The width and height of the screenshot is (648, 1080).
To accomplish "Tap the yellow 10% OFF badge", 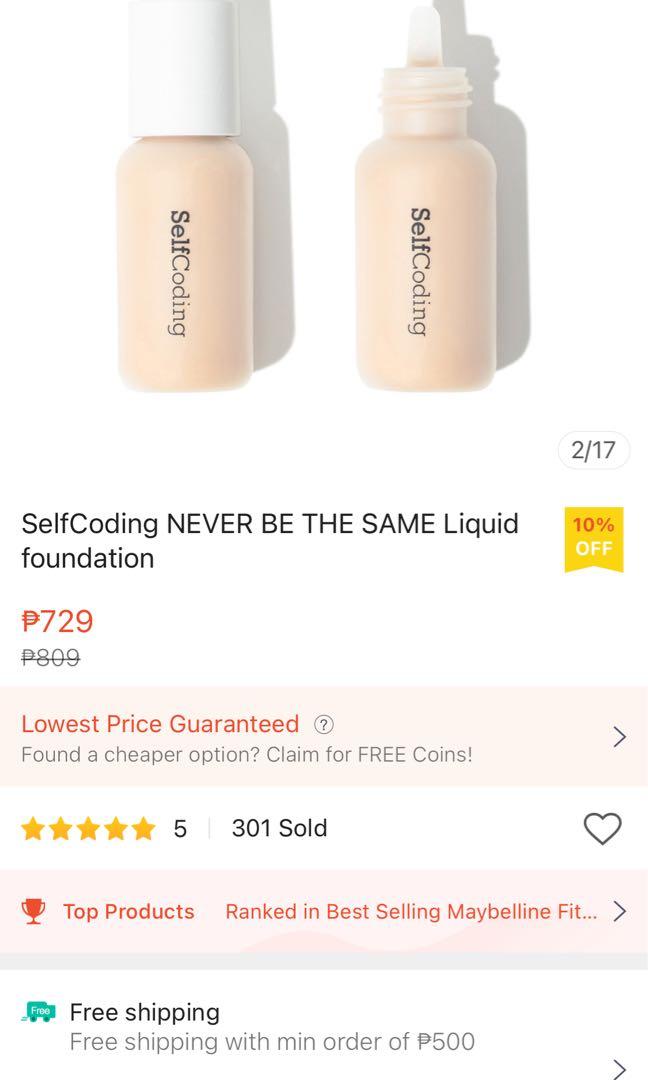I will point(595,538).
